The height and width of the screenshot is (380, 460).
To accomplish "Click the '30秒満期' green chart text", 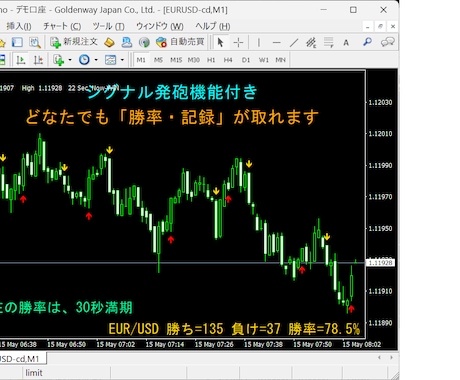I will (x=104, y=307).
